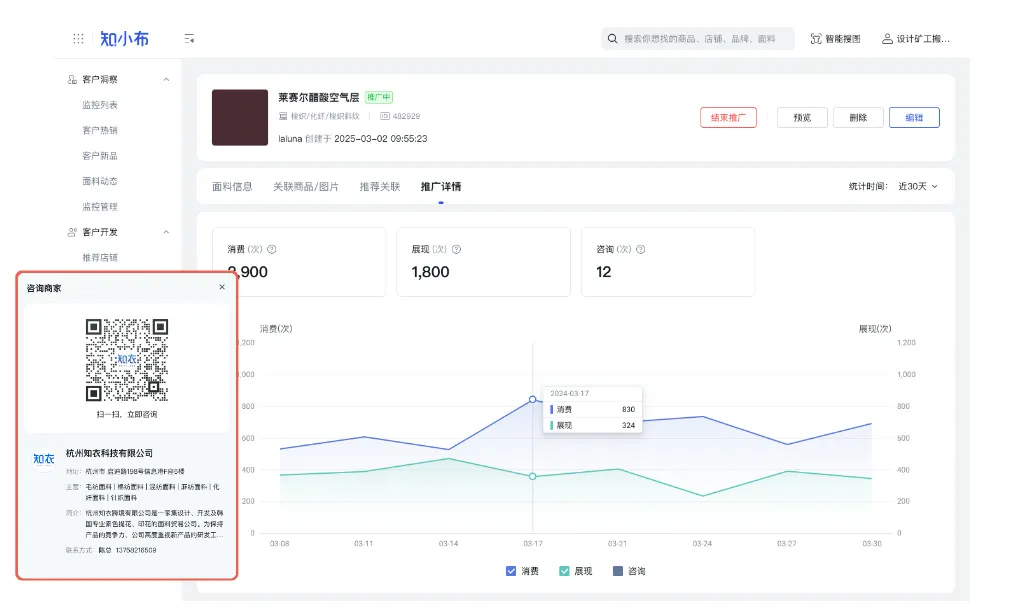Toggle the 展现 legend checkbox
The width and height of the screenshot is (1024, 611).
point(565,571)
